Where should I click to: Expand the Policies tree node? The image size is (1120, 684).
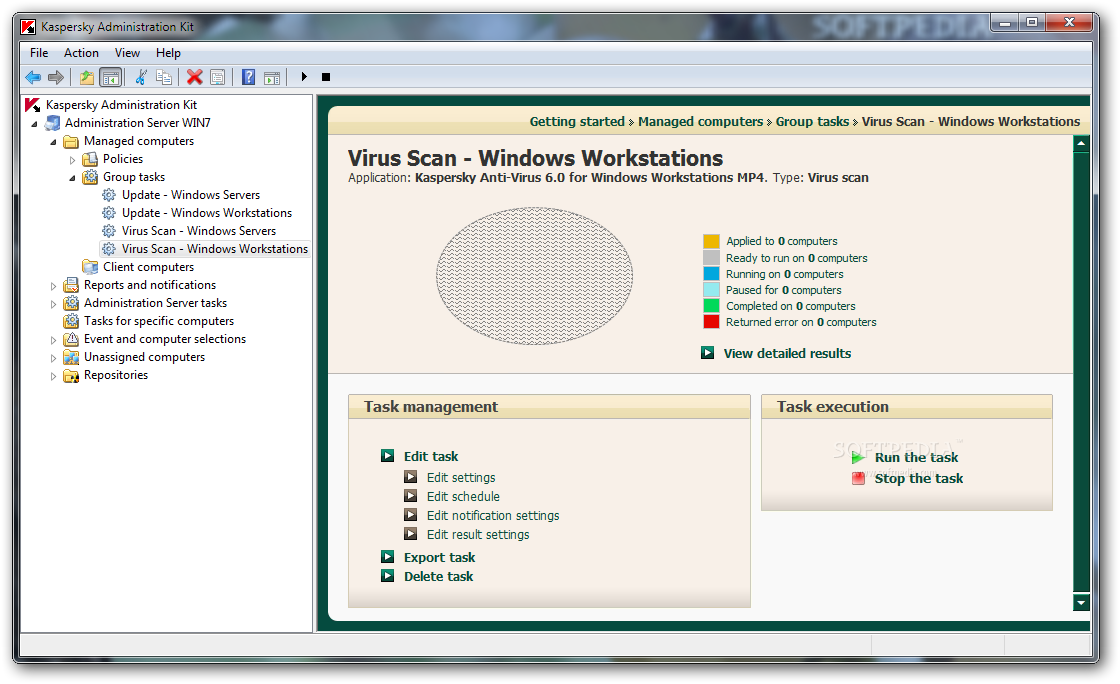click(72, 160)
